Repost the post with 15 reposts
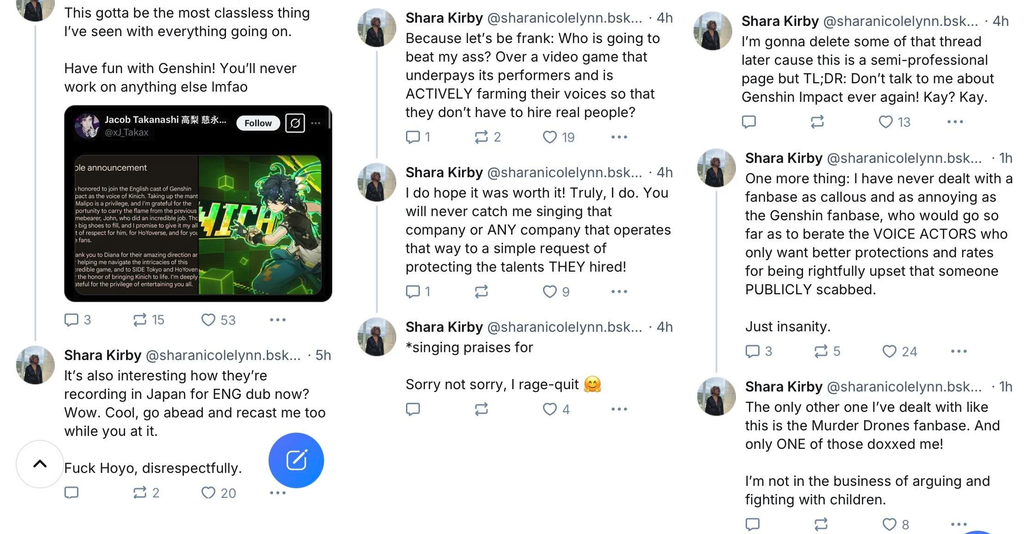 coord(139,320)
